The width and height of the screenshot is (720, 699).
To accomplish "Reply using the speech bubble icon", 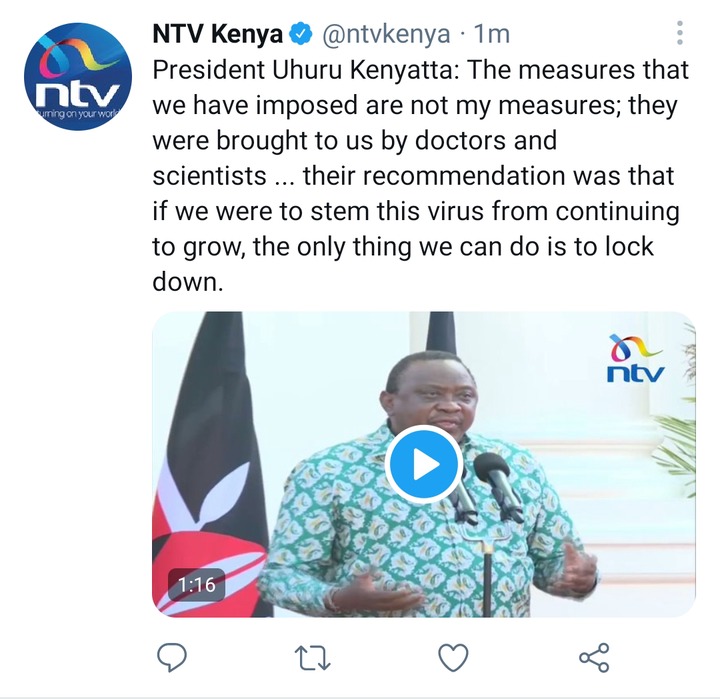I will [172, 657].
